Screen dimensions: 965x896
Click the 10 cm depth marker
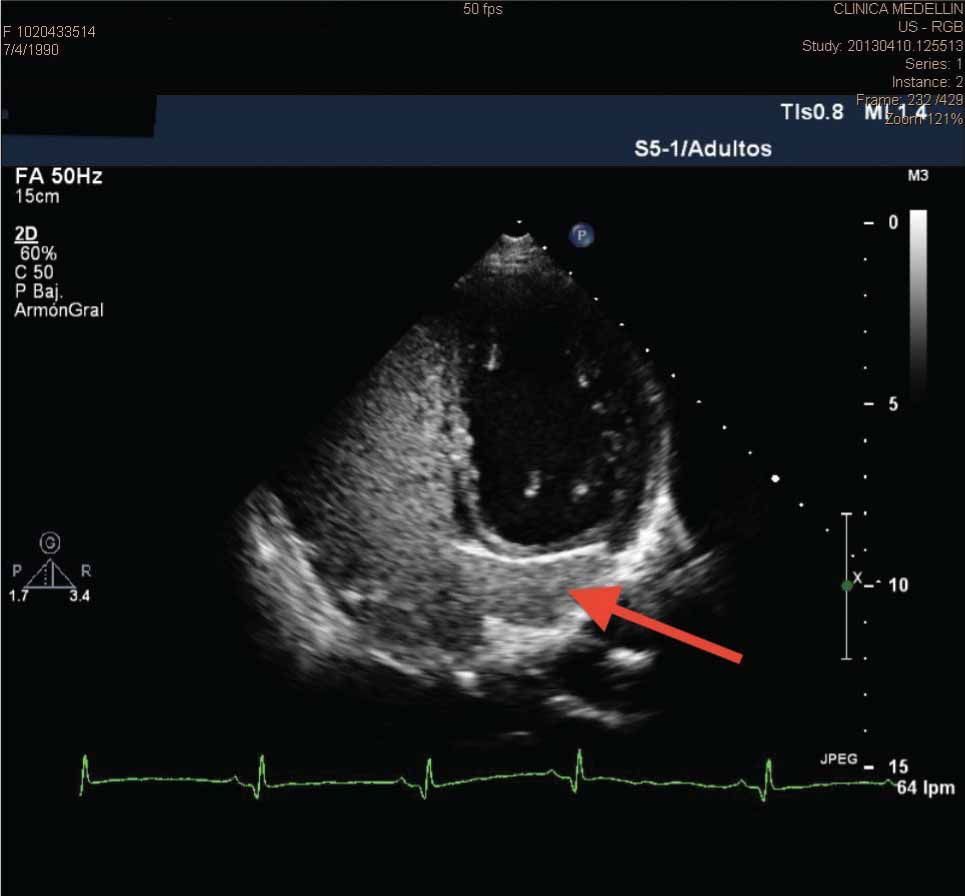tap(897, 584)
